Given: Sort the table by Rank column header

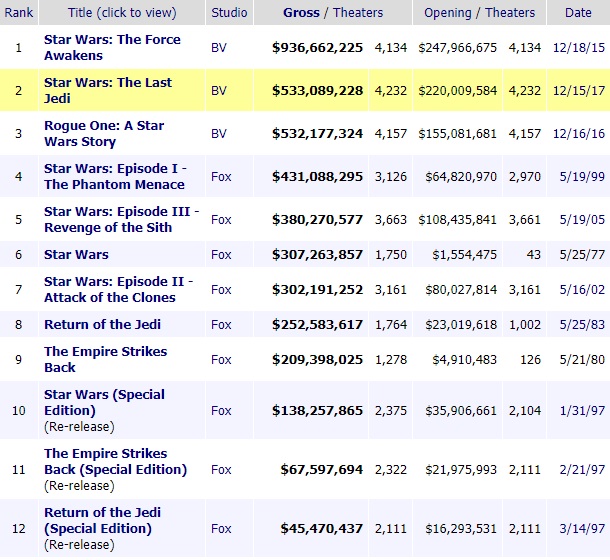Looking at the screenshot, I should click(x=18, y=13).
